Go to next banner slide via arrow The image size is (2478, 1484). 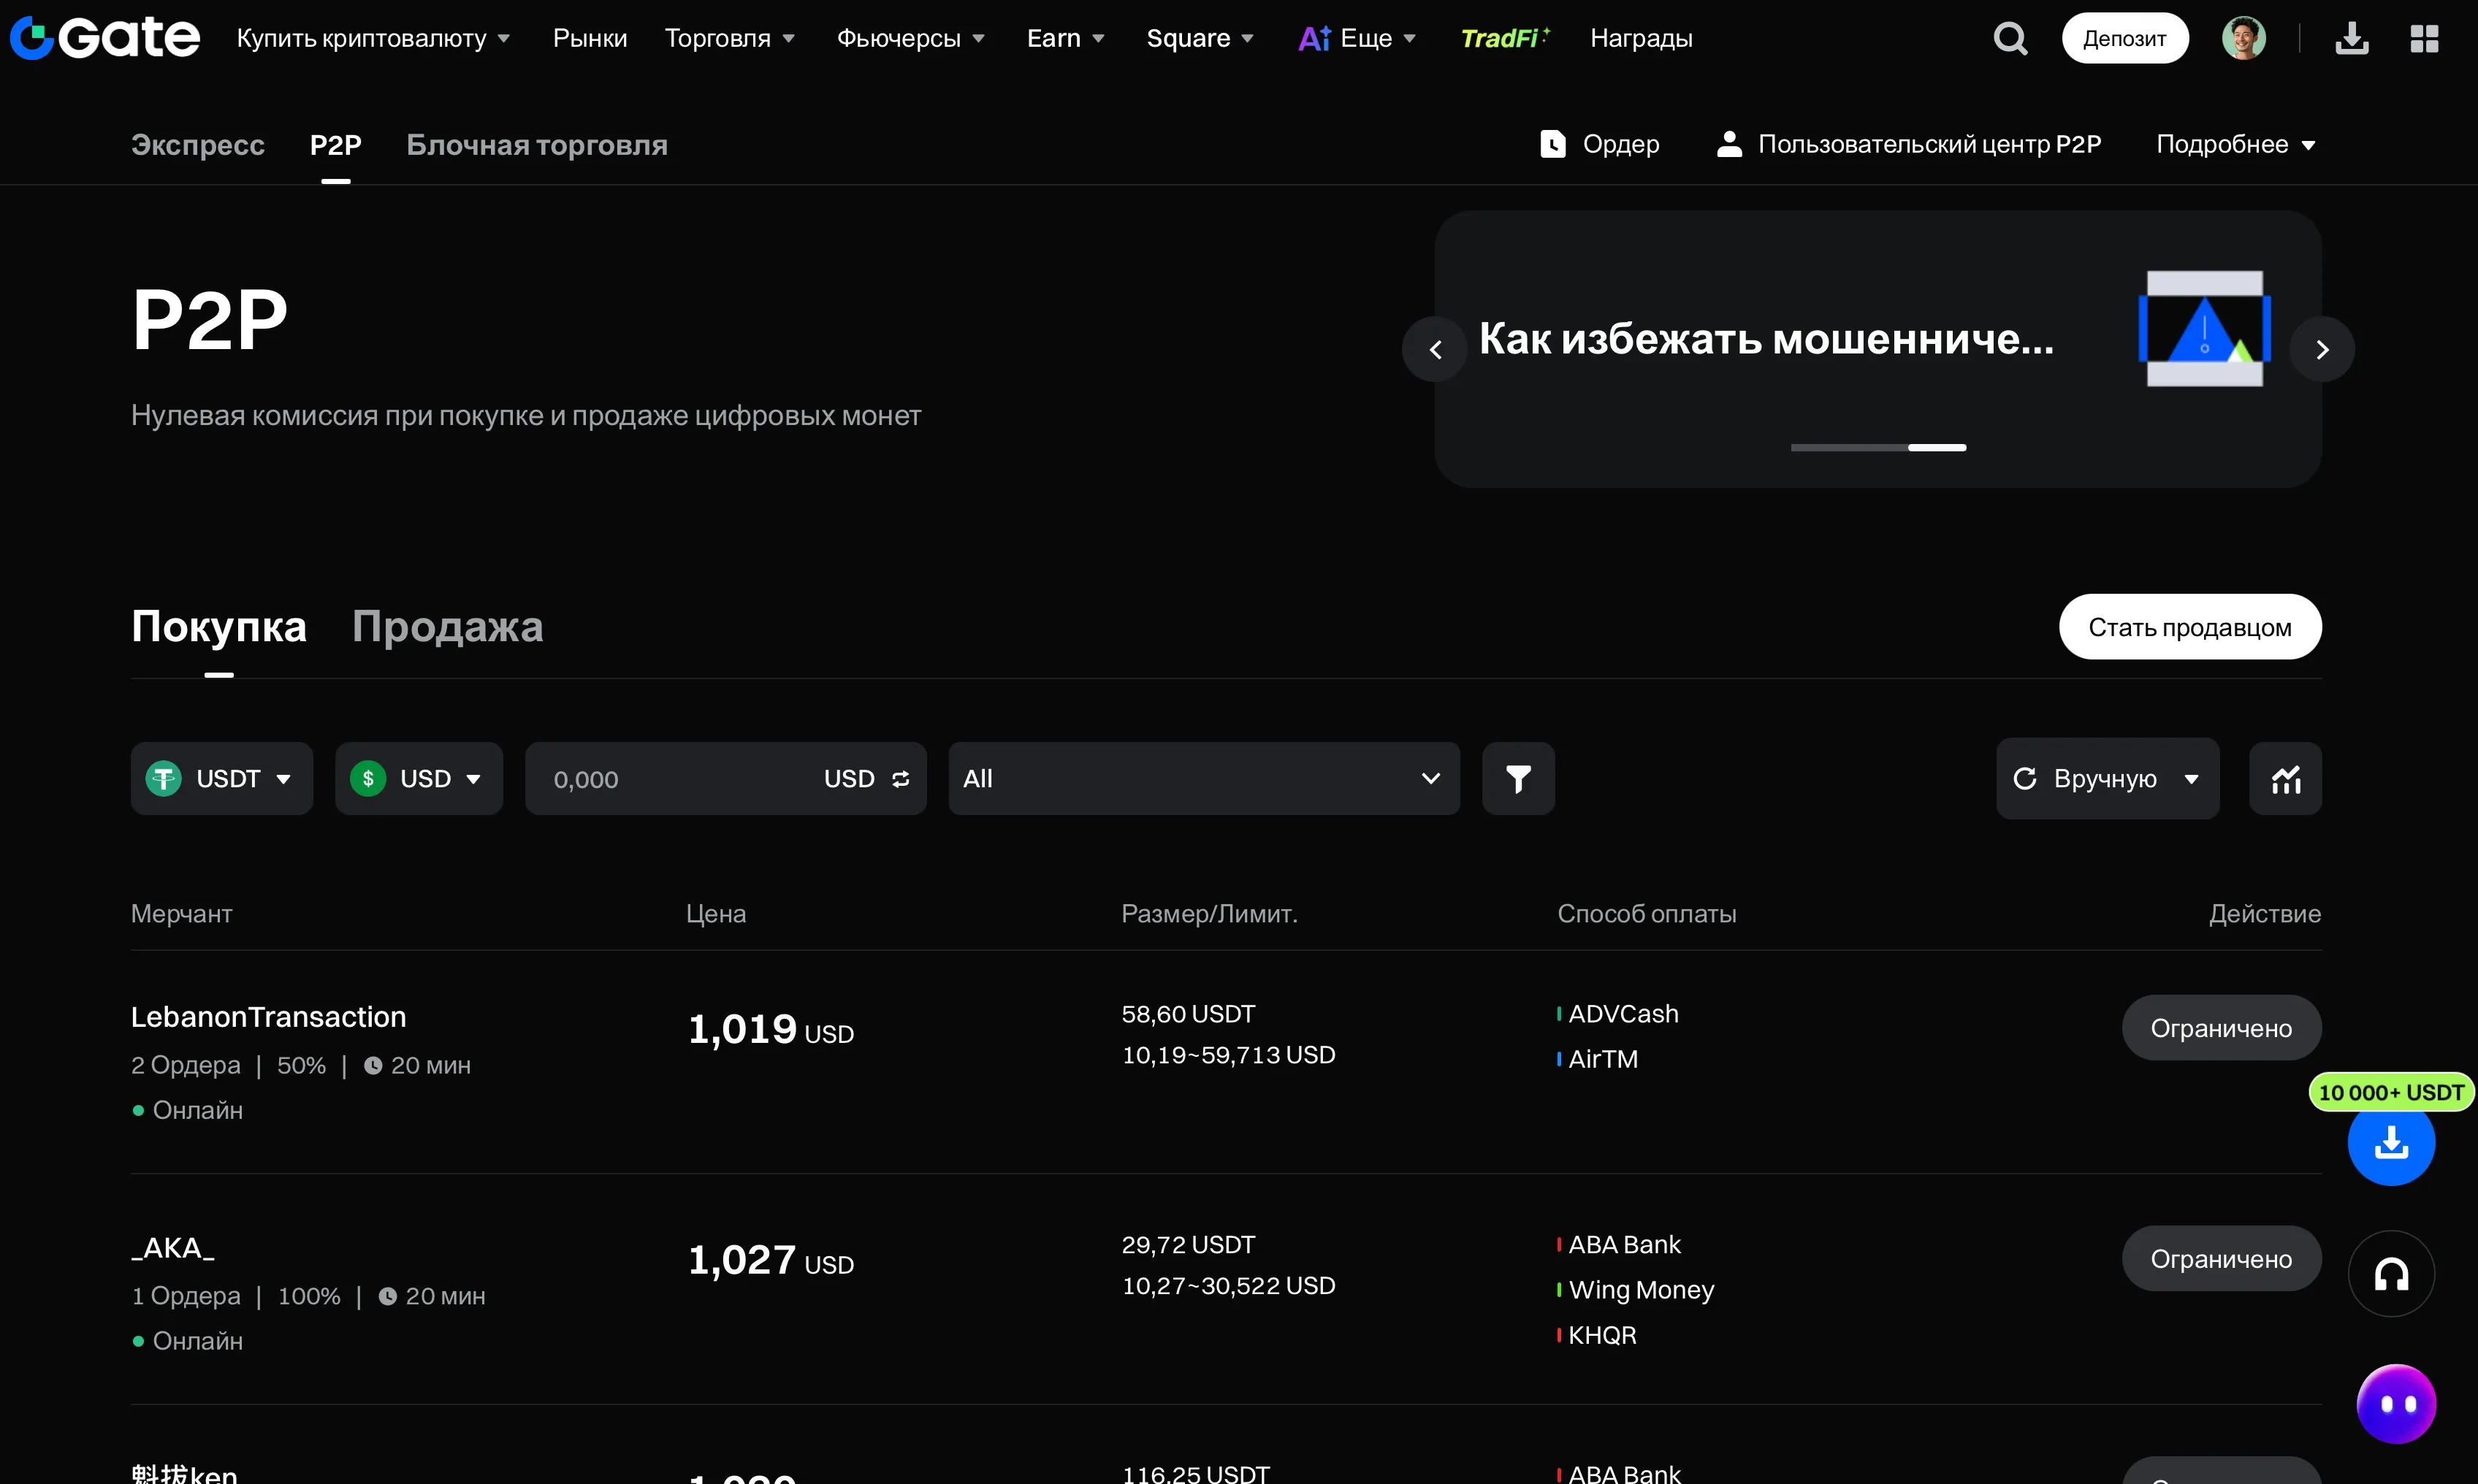click(2322, 348)
